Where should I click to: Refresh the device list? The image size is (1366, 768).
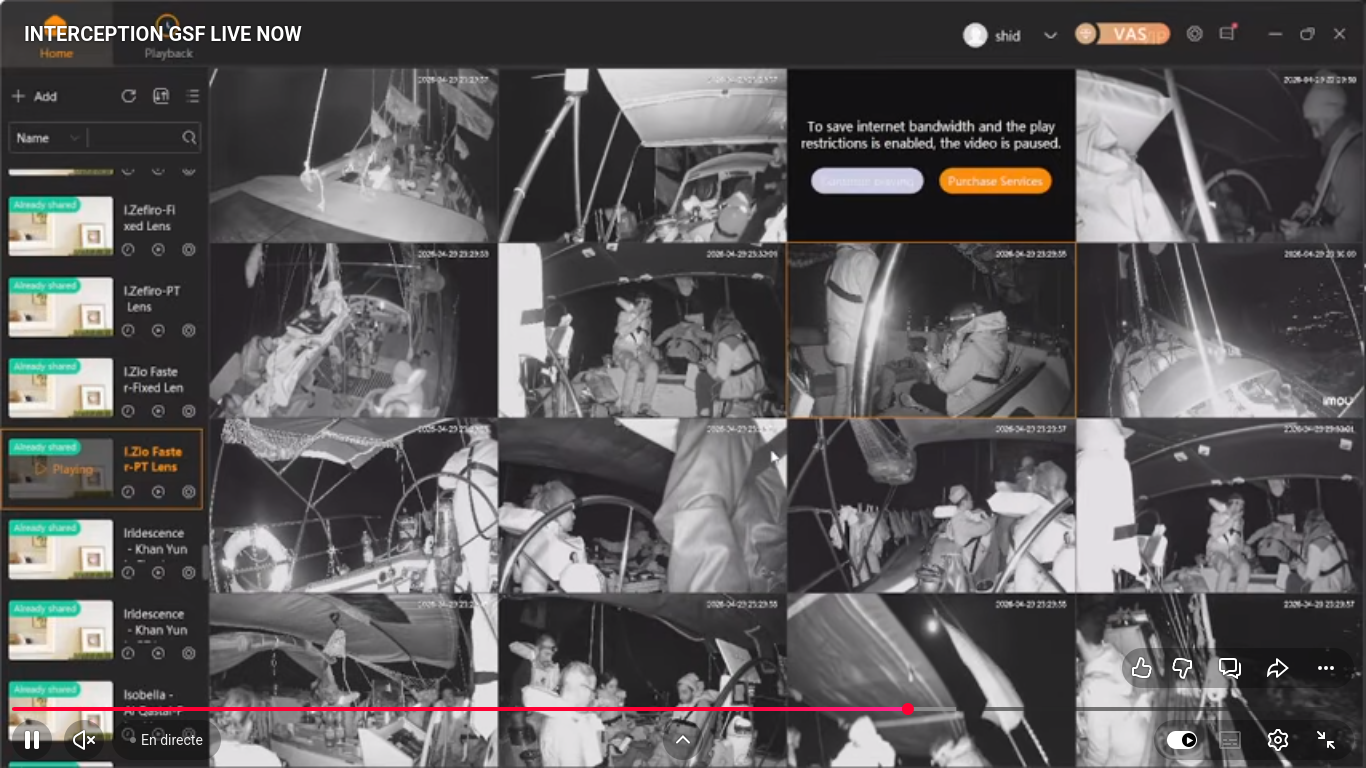(x=129, y=96)
